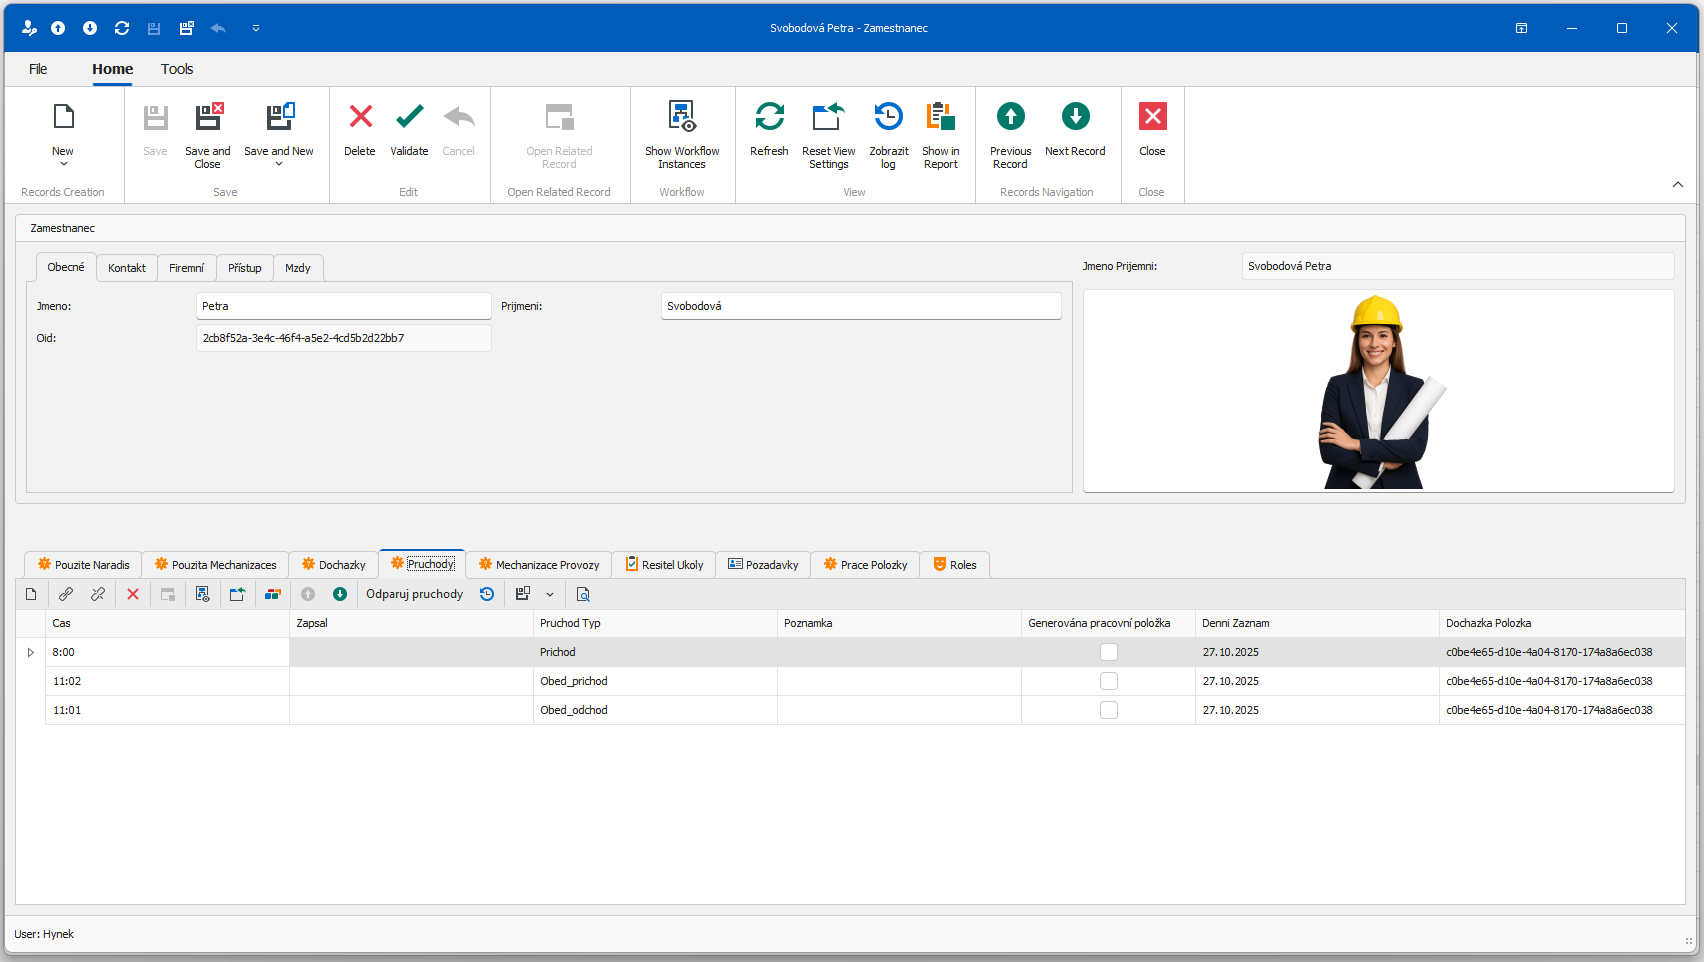
Task: Click into the Prijmeni input field
Action: point(860,306)
